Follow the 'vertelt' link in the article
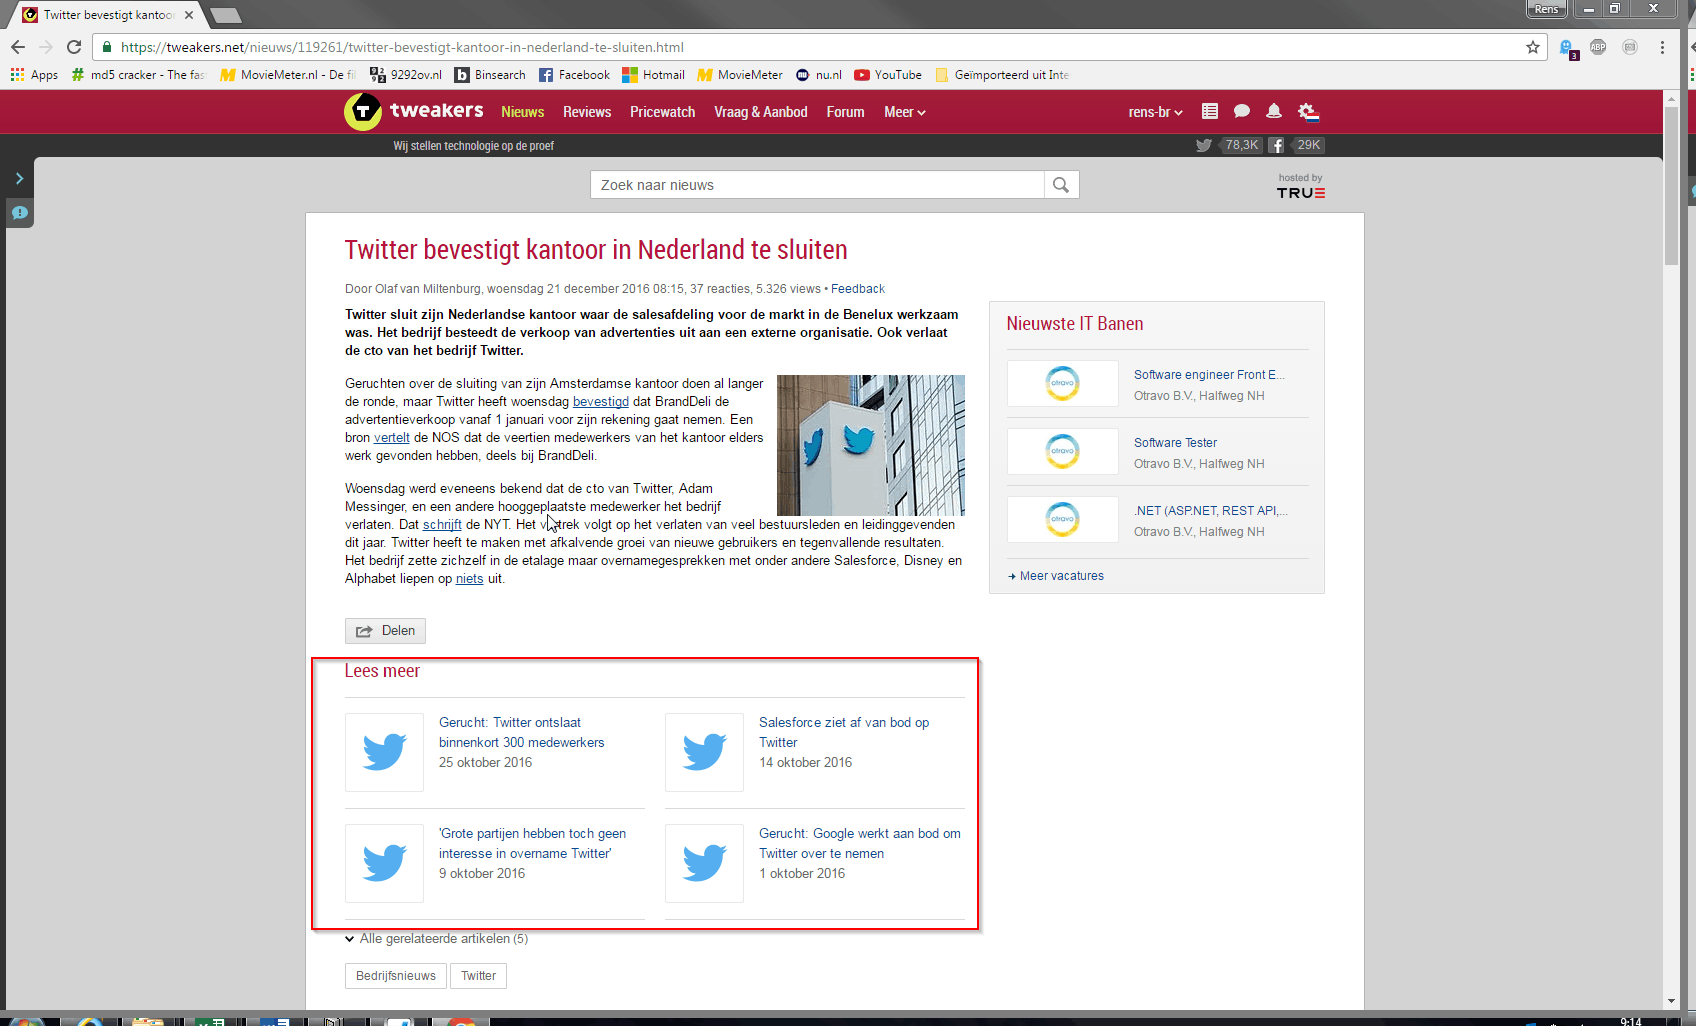 coord(392,438)
